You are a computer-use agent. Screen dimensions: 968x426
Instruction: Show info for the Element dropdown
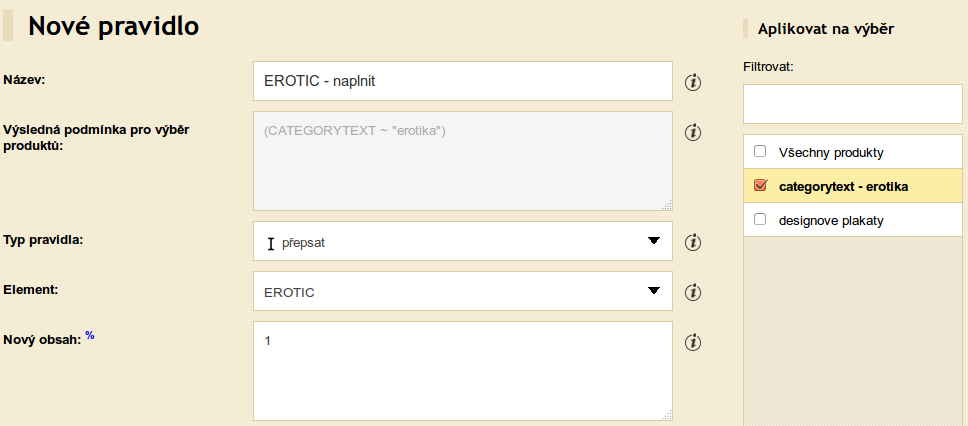pyautogui.click(x=693, y=291)
